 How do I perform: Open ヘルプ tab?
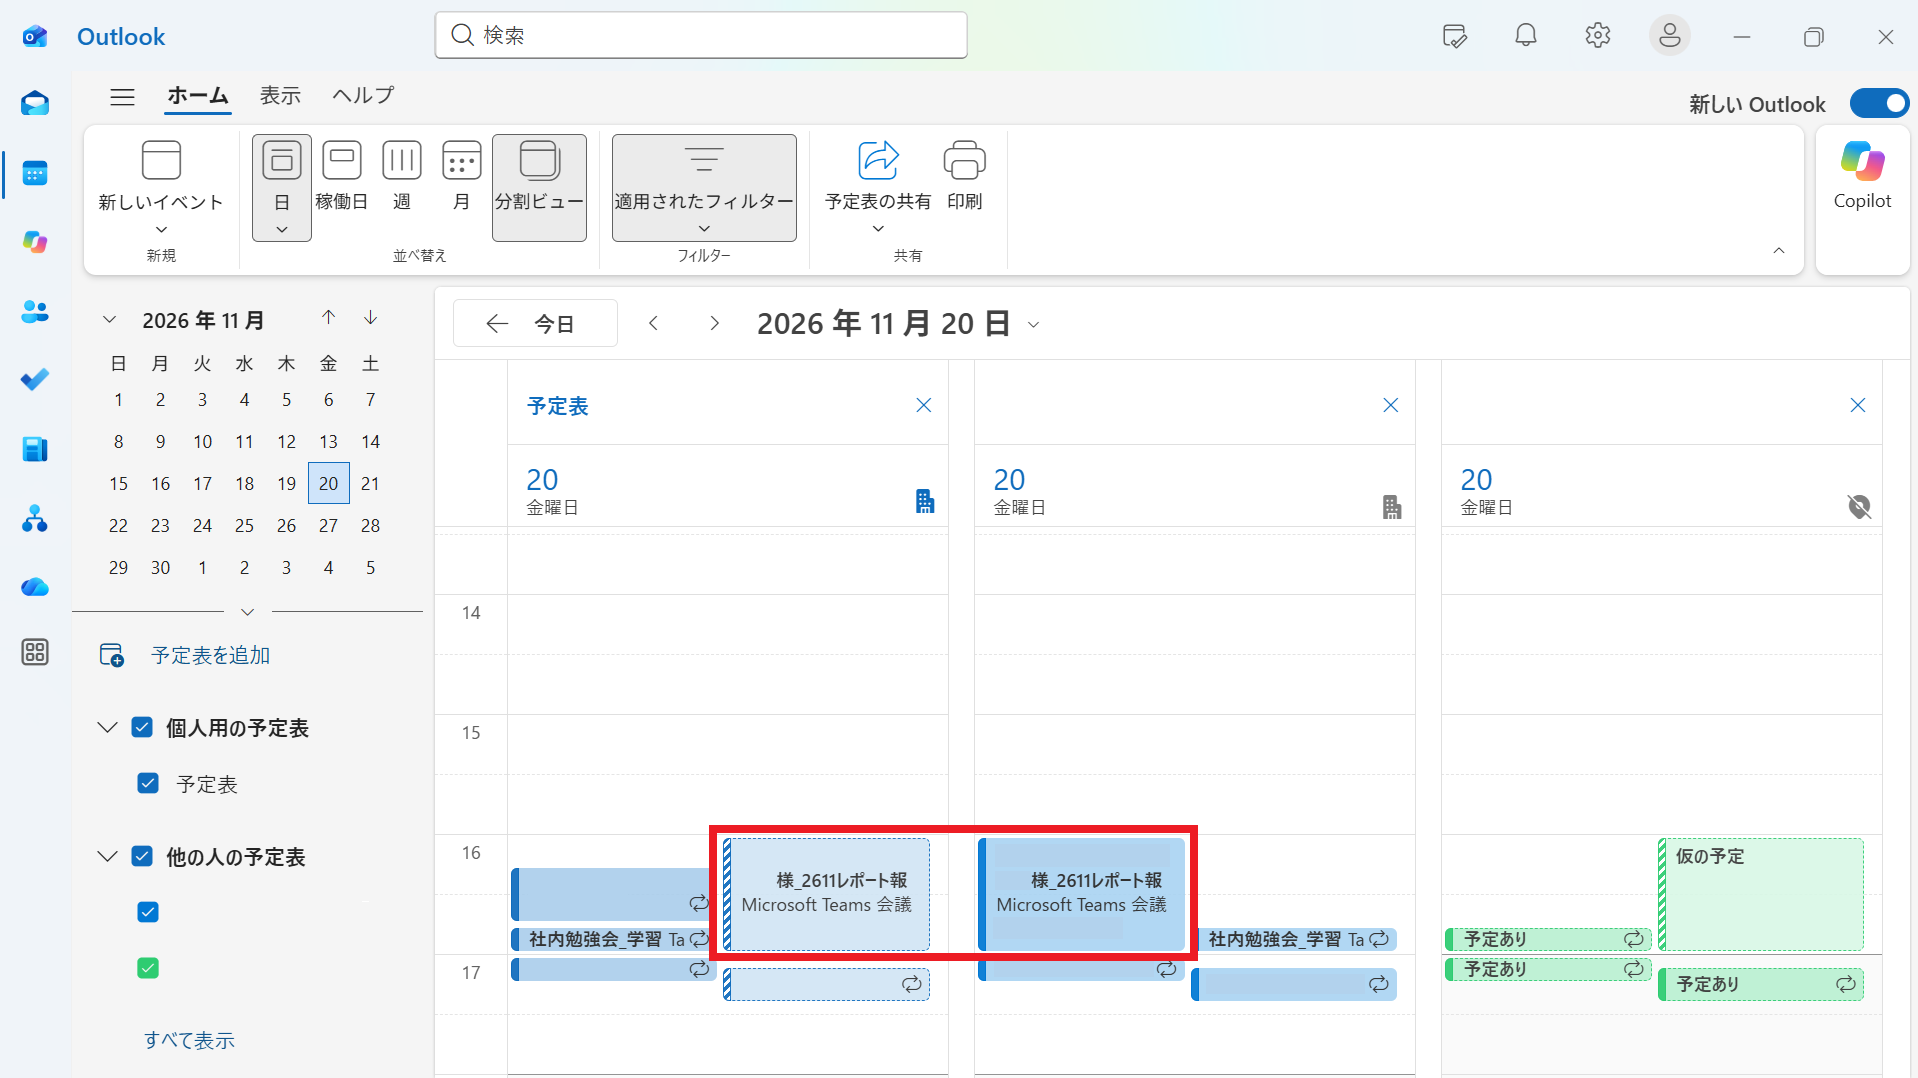pyautogui.click(x=363, y=96)
